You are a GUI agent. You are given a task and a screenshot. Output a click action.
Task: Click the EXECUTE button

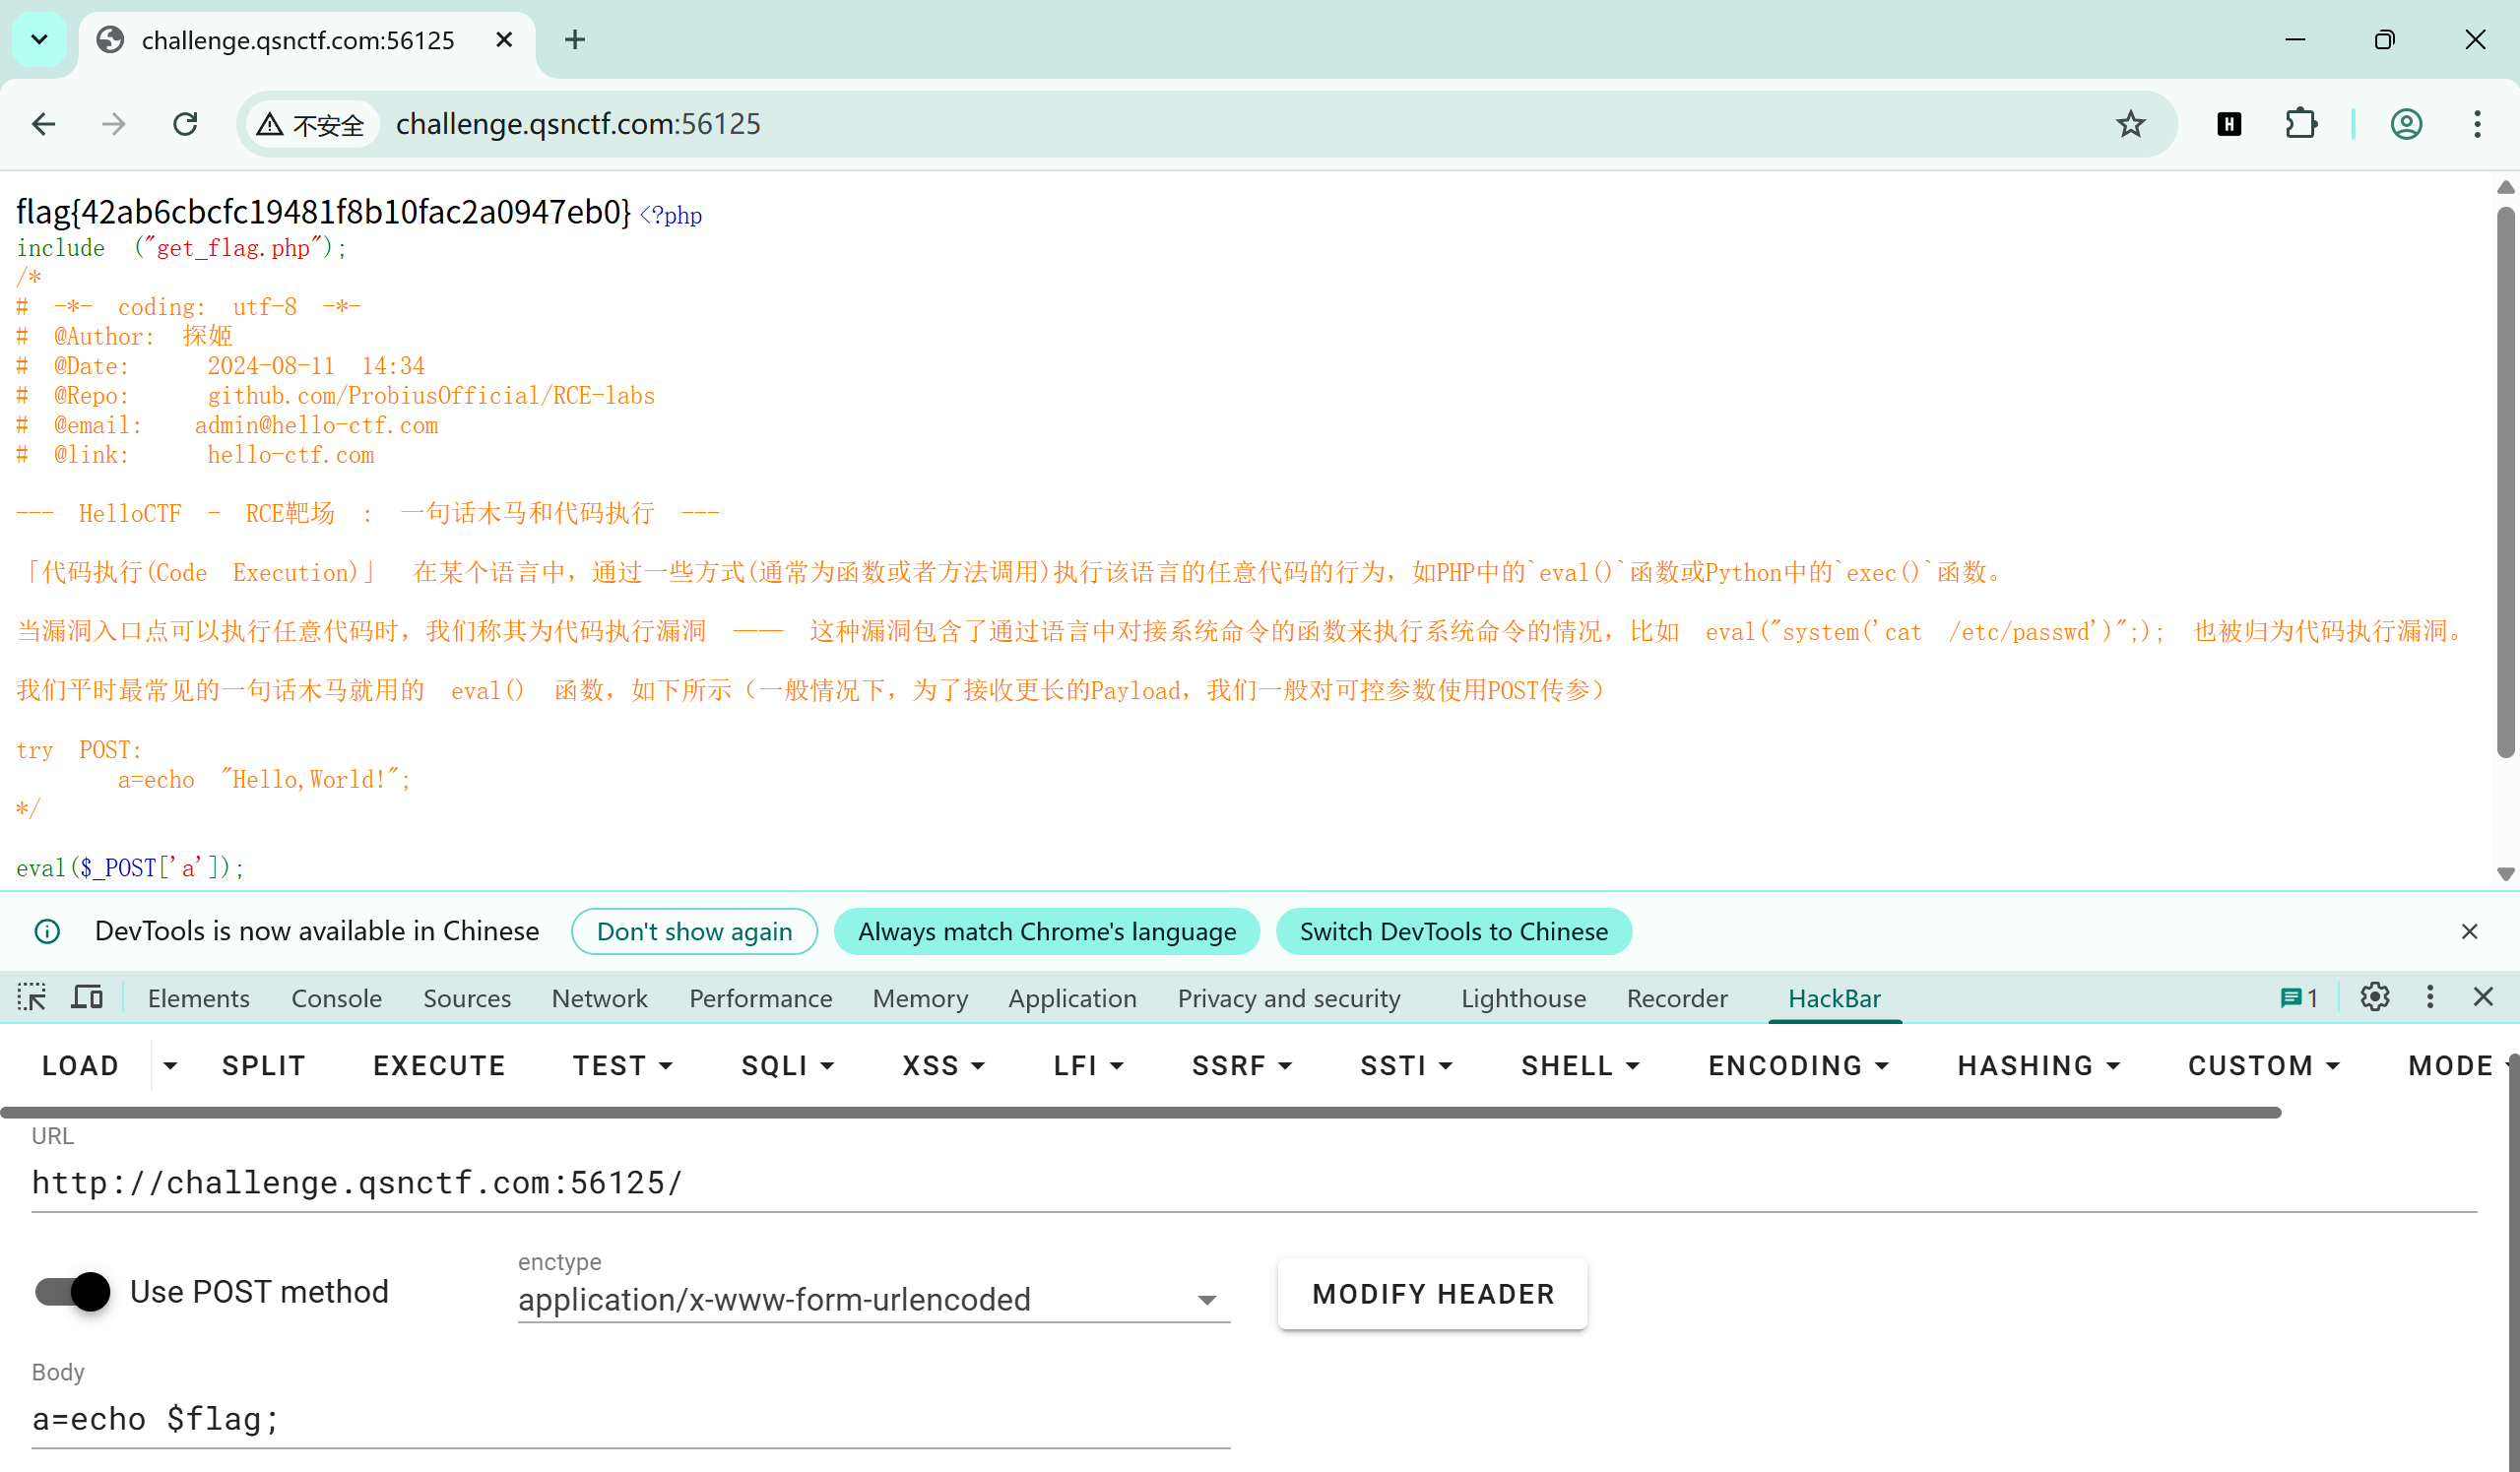point(438,1066)
